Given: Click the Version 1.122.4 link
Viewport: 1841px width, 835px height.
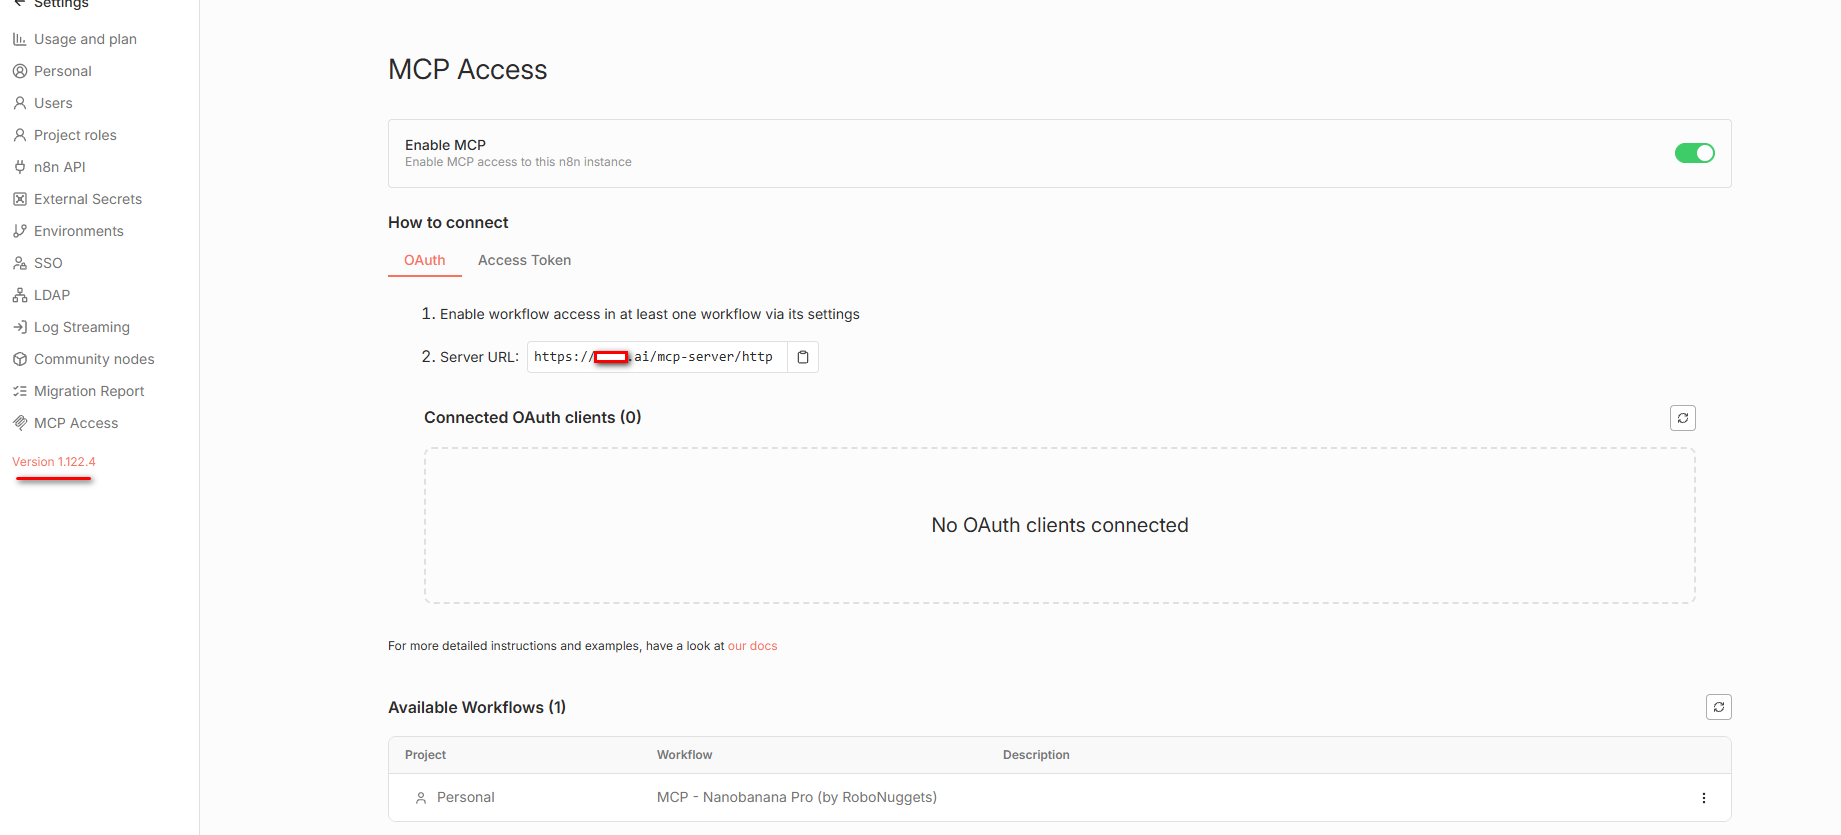Looking at the screenshot, I should (54, 462).
